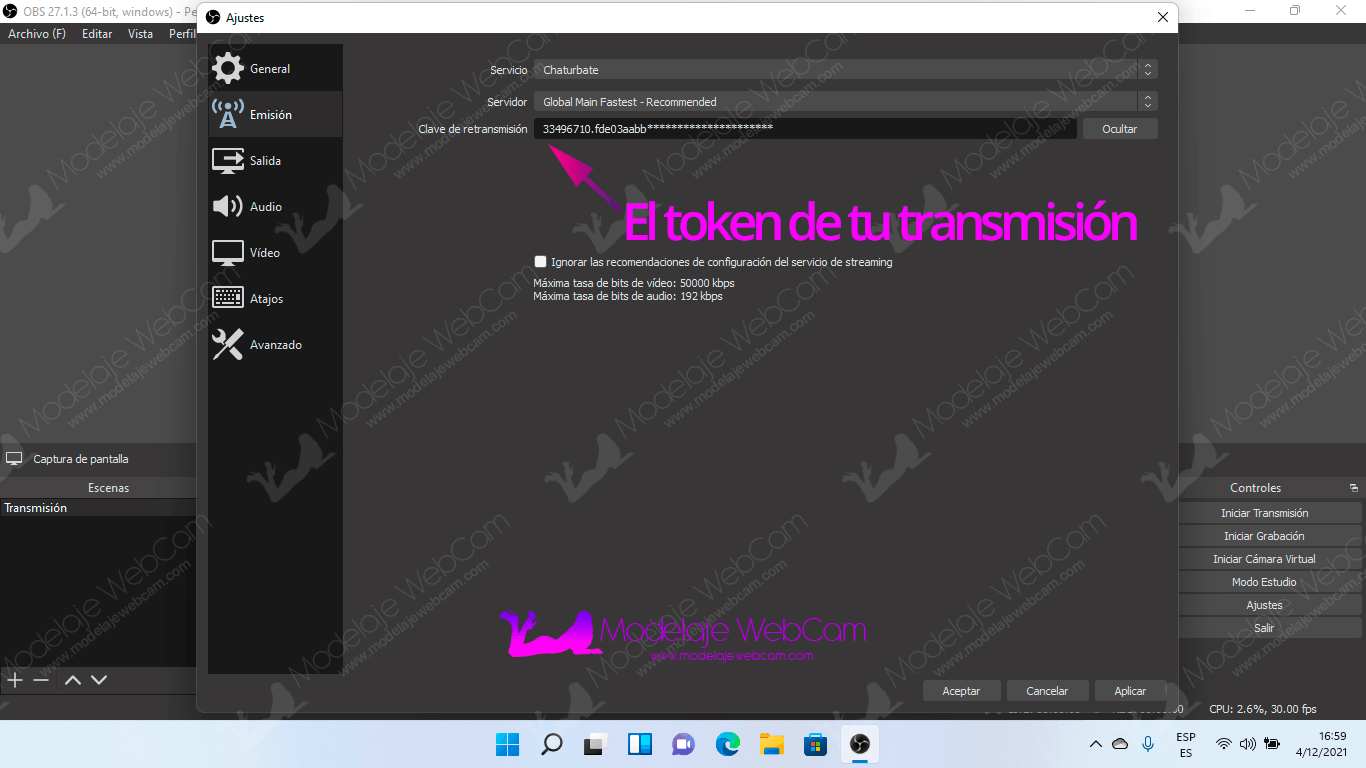Open the Vista menu
Viewport: 1366px width, 768px height.
click(x=140, y=34)
